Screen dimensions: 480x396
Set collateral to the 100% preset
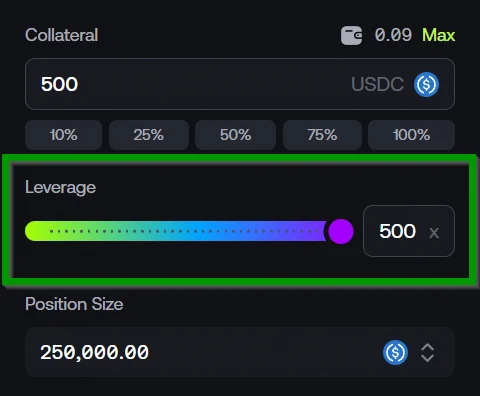click(411, 135)
